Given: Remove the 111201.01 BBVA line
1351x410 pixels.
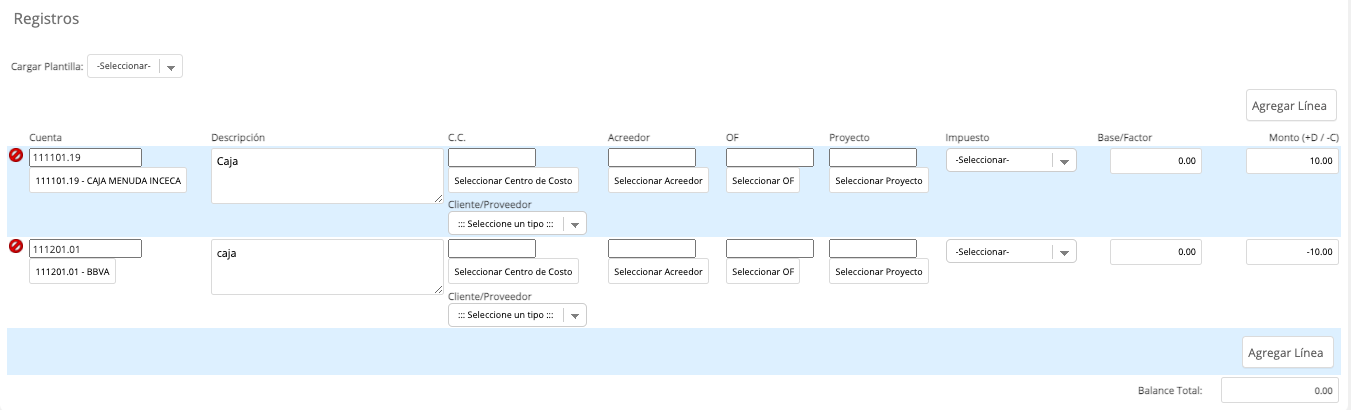Looking at the screenshot, I should [x=16, y=247].
